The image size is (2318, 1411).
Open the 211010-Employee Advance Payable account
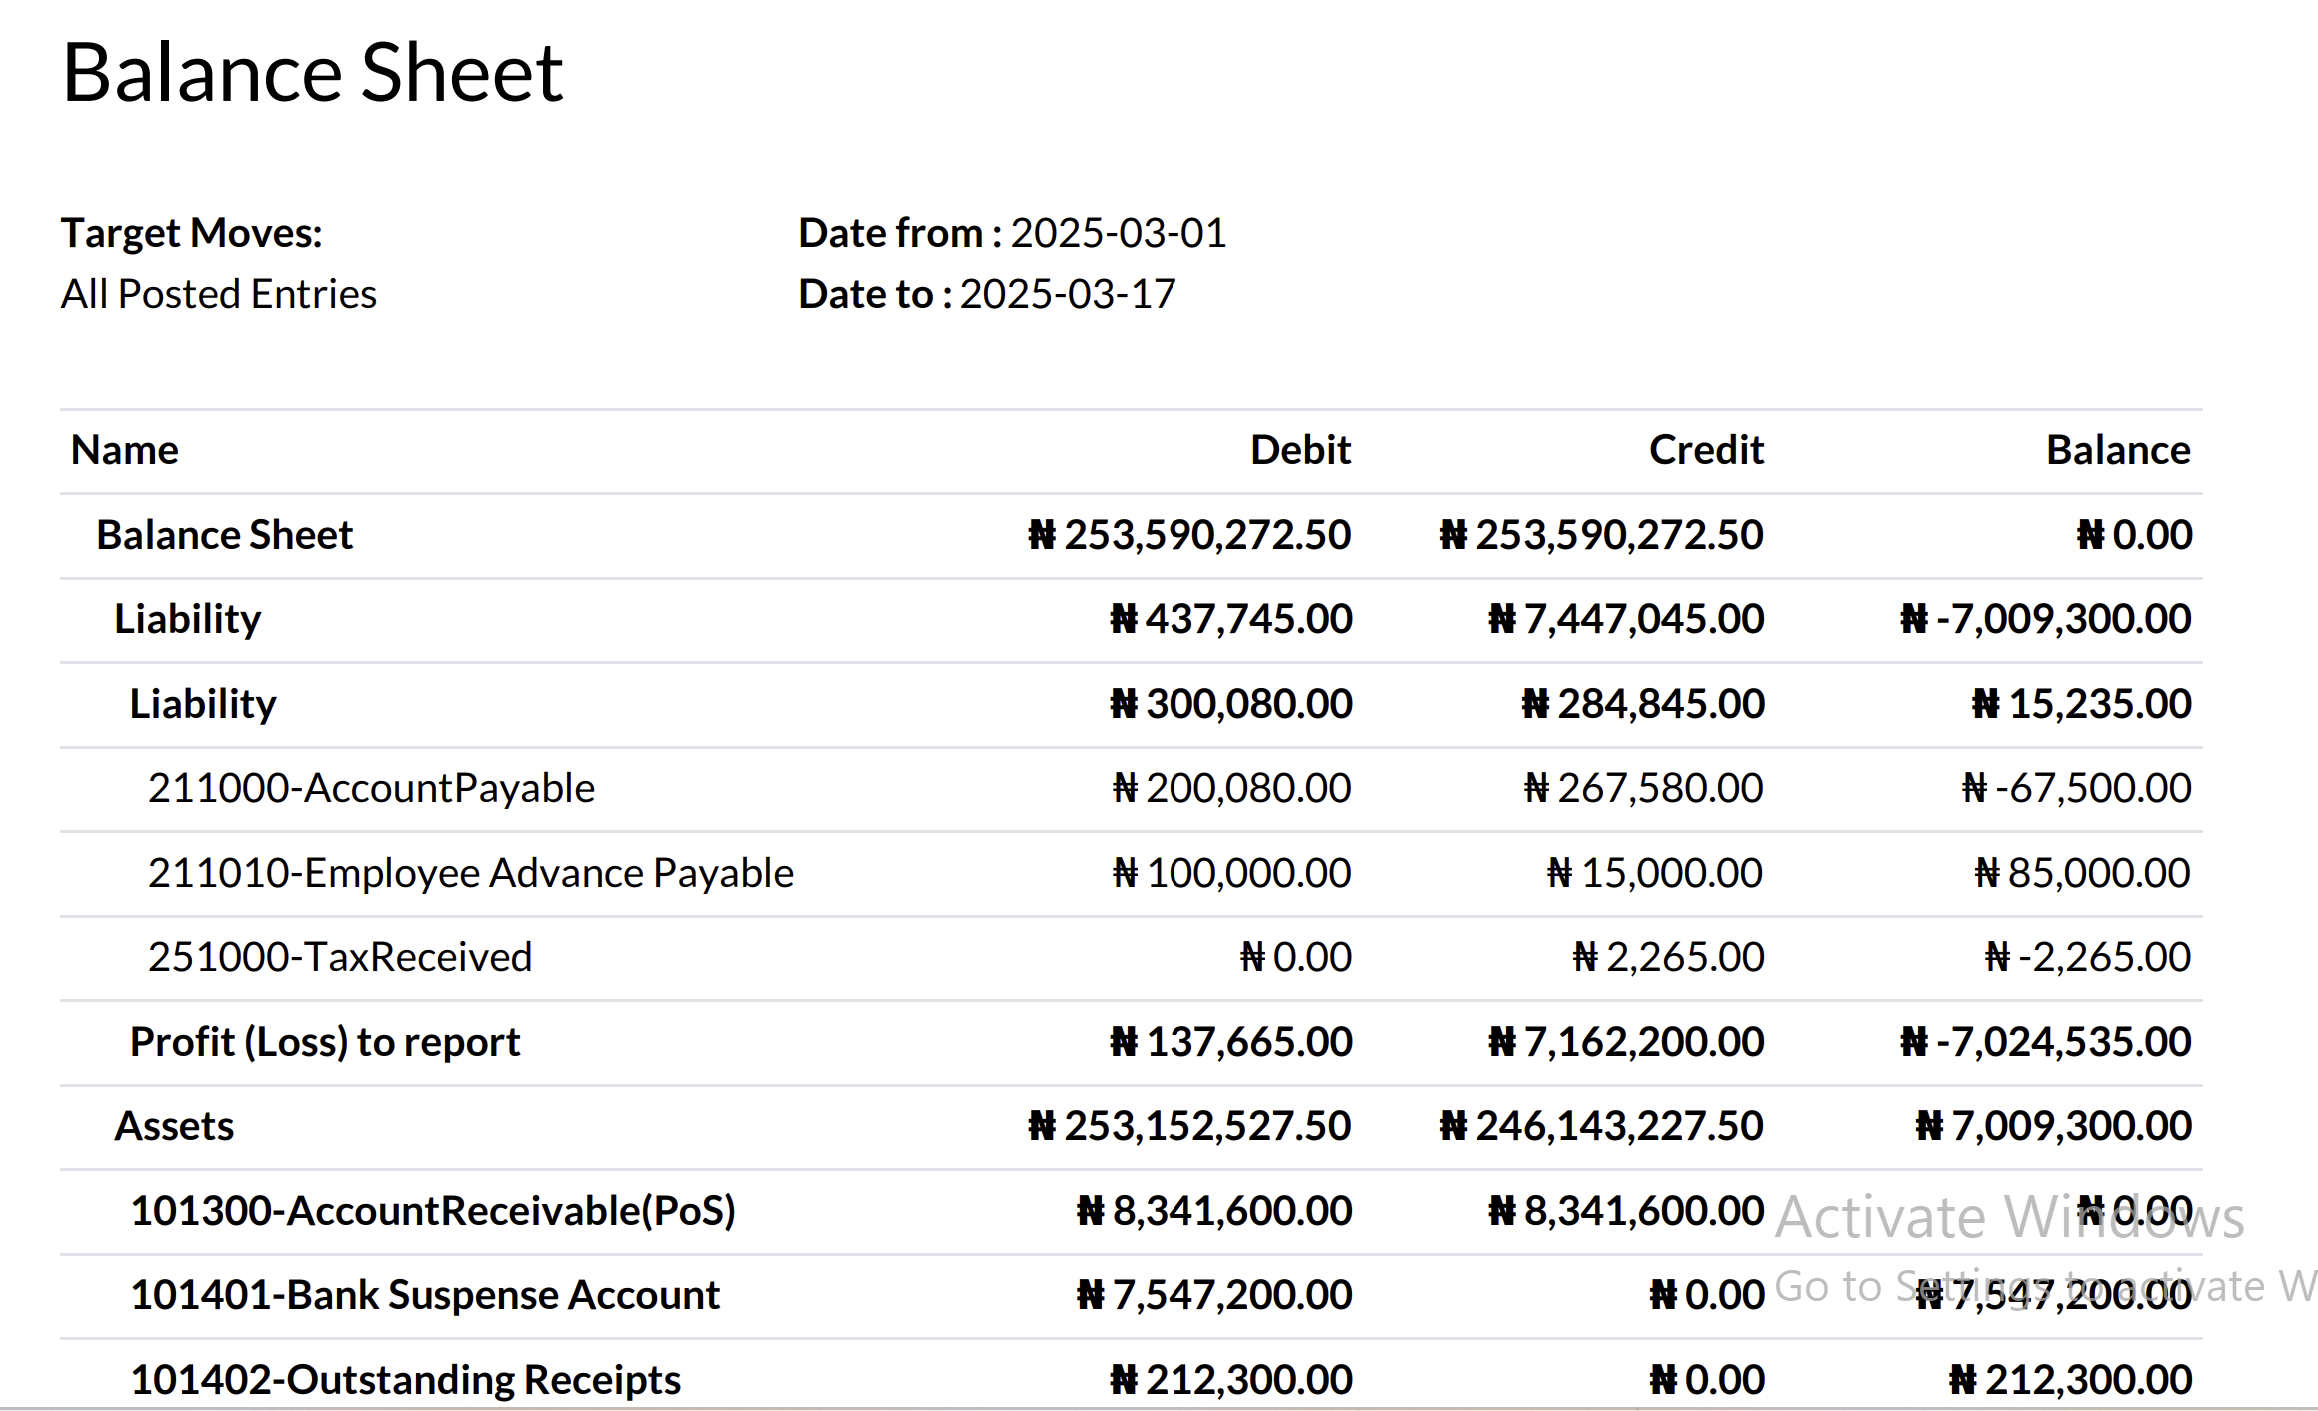click(x=470, y=871)
